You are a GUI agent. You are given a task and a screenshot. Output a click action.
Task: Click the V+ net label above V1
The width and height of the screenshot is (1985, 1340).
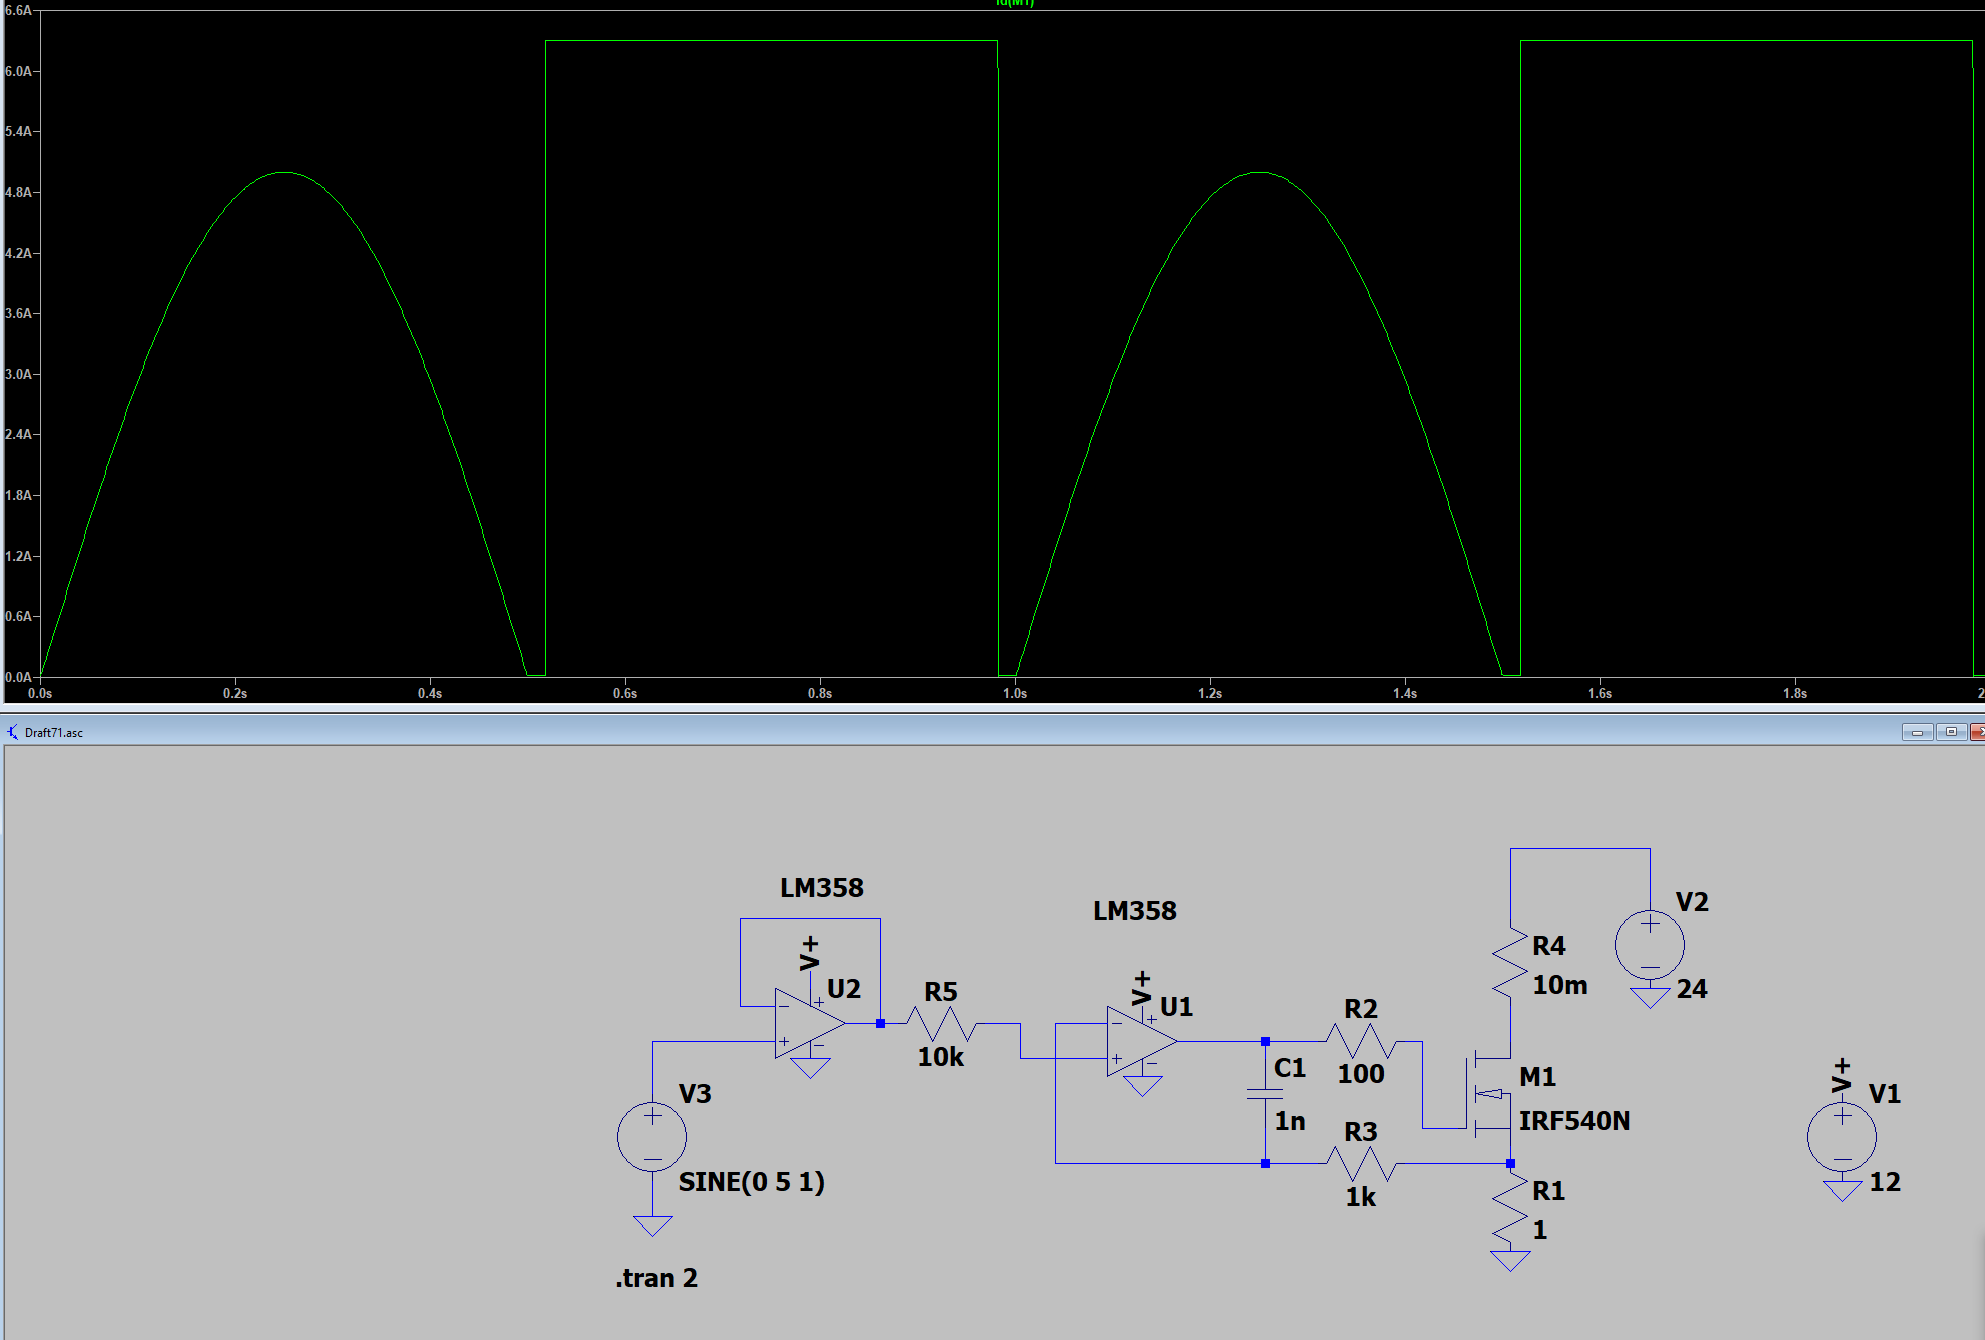point(1841,1075)
